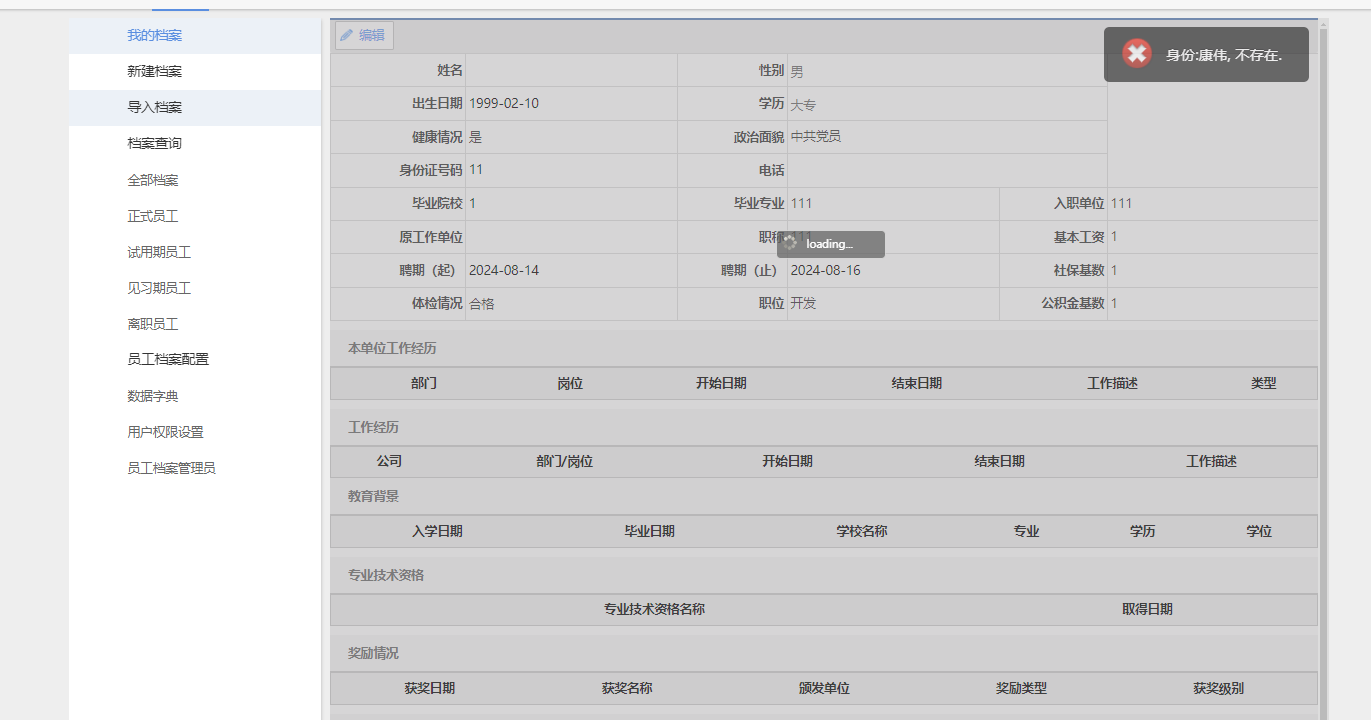1371x720 pixels.
Task: Click the 姓名 field label
Action: coord(450,70)
